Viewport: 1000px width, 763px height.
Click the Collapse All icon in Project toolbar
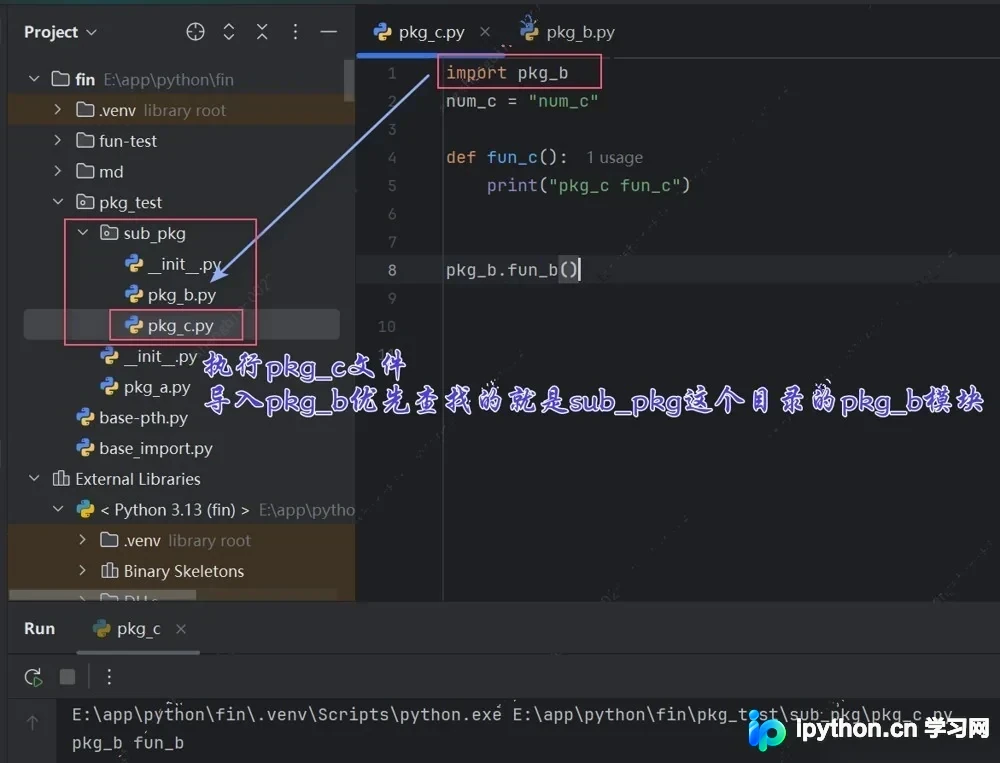262,32
